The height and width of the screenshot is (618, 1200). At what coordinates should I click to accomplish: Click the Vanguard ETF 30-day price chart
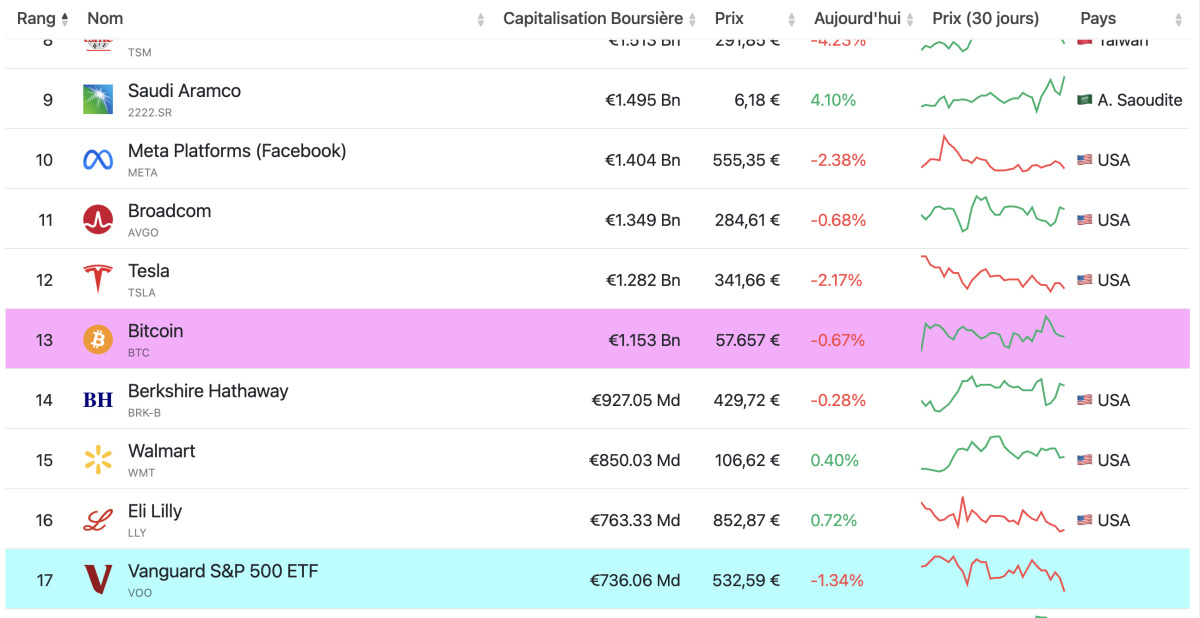tap(993, 573)
